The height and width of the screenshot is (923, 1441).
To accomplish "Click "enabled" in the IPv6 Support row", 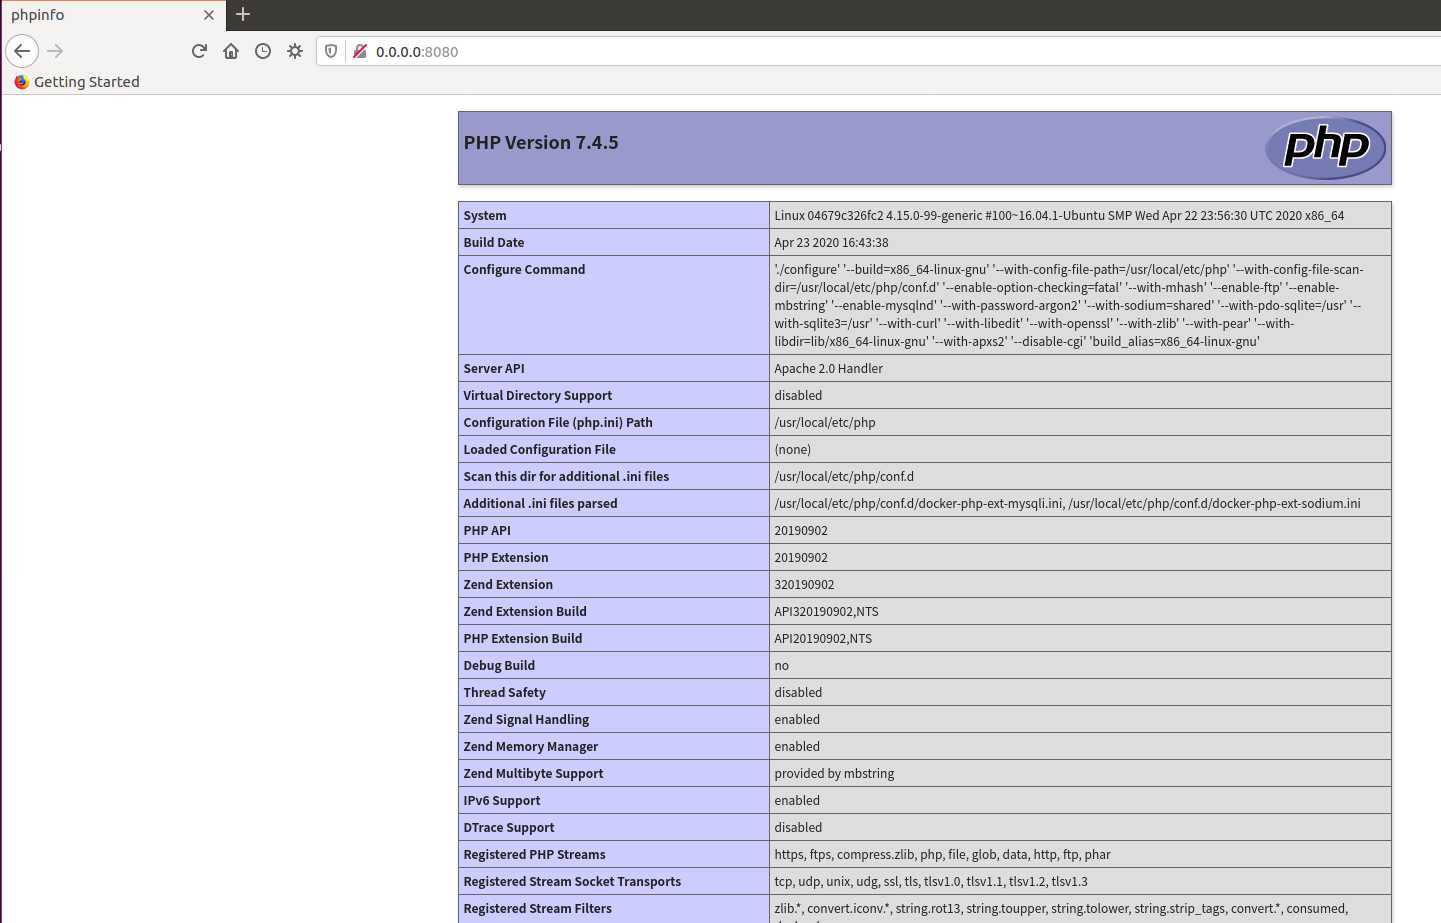I will coord(797,801).
